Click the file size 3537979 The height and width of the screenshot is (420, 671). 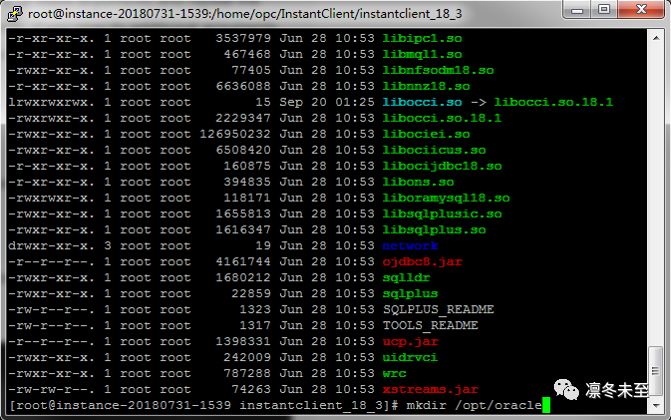pos(243,39)
